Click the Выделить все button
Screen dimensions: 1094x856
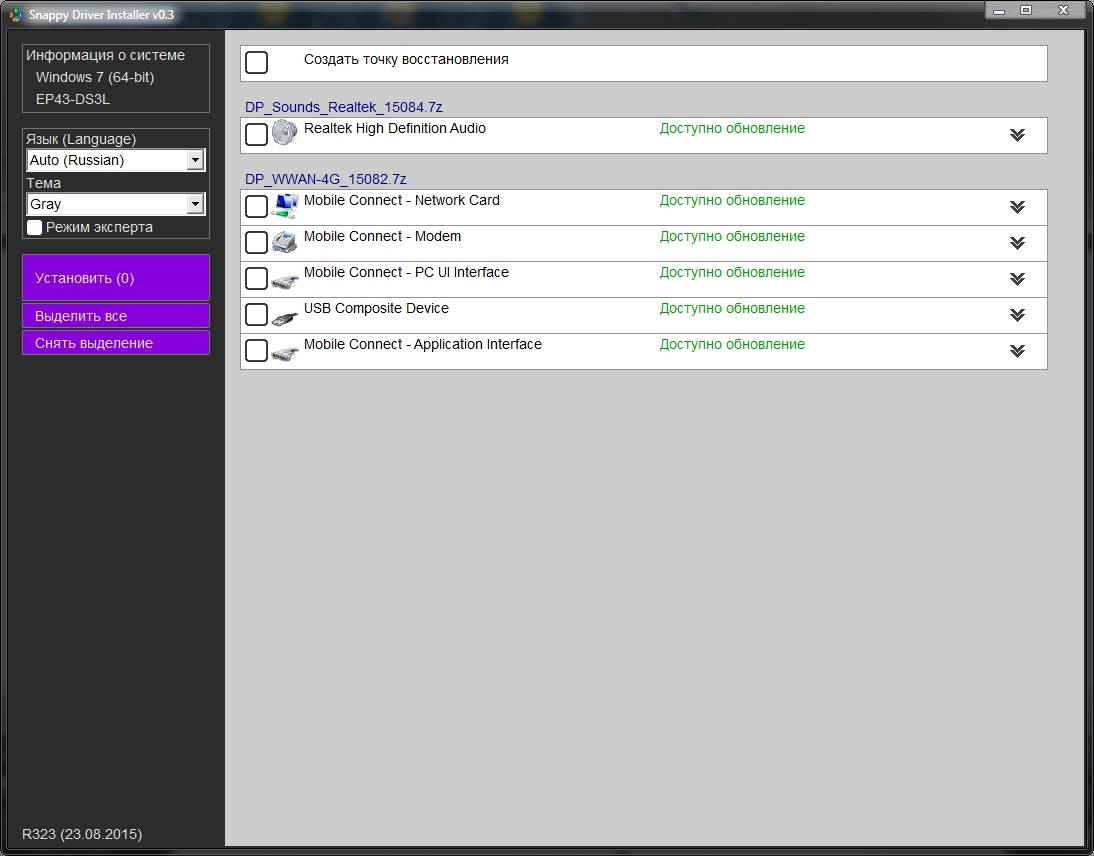[x=116, y=315]
